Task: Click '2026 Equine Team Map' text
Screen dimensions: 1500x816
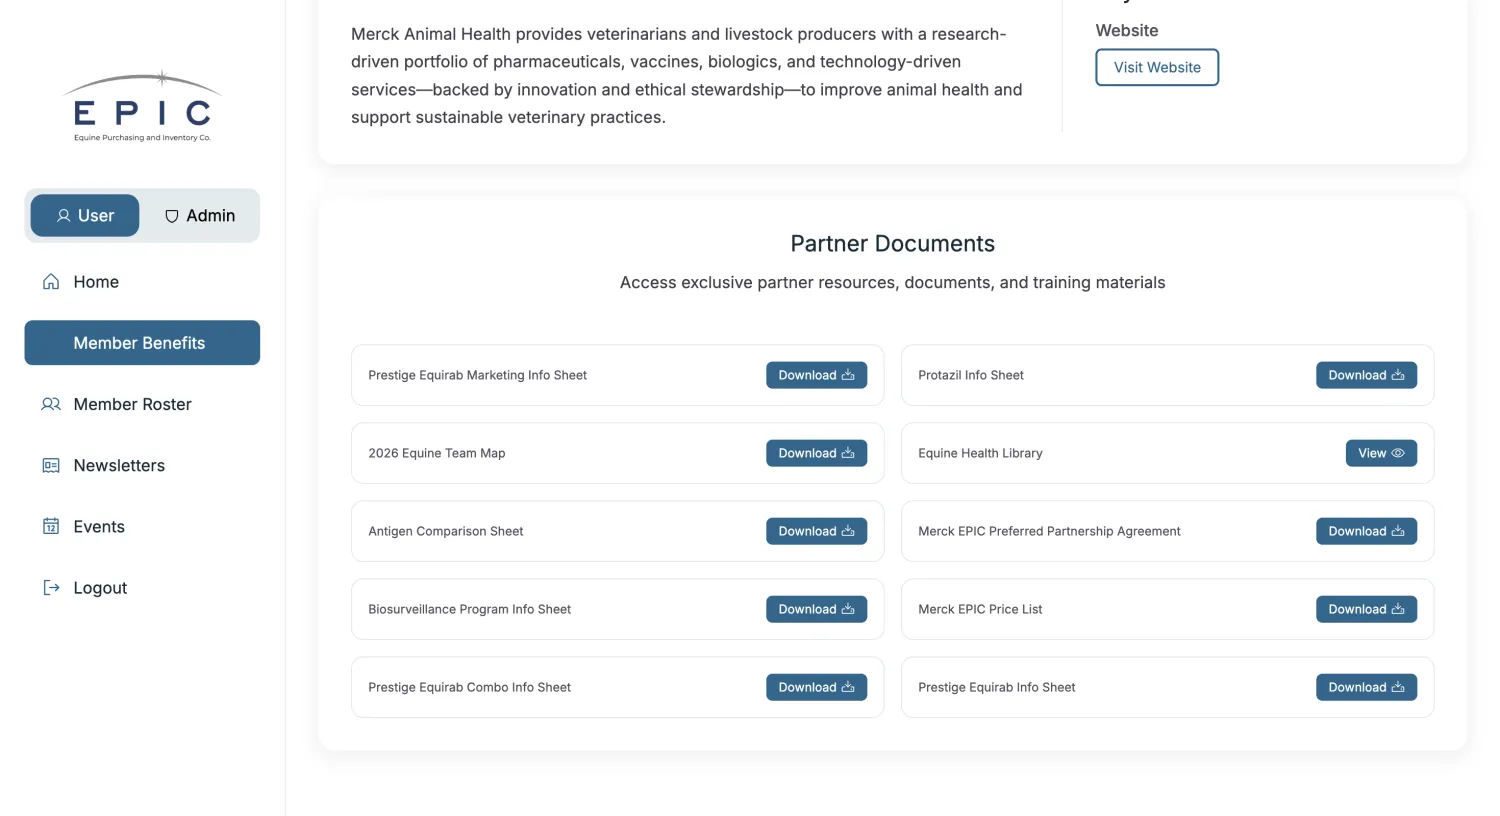Action: (436, 453)
